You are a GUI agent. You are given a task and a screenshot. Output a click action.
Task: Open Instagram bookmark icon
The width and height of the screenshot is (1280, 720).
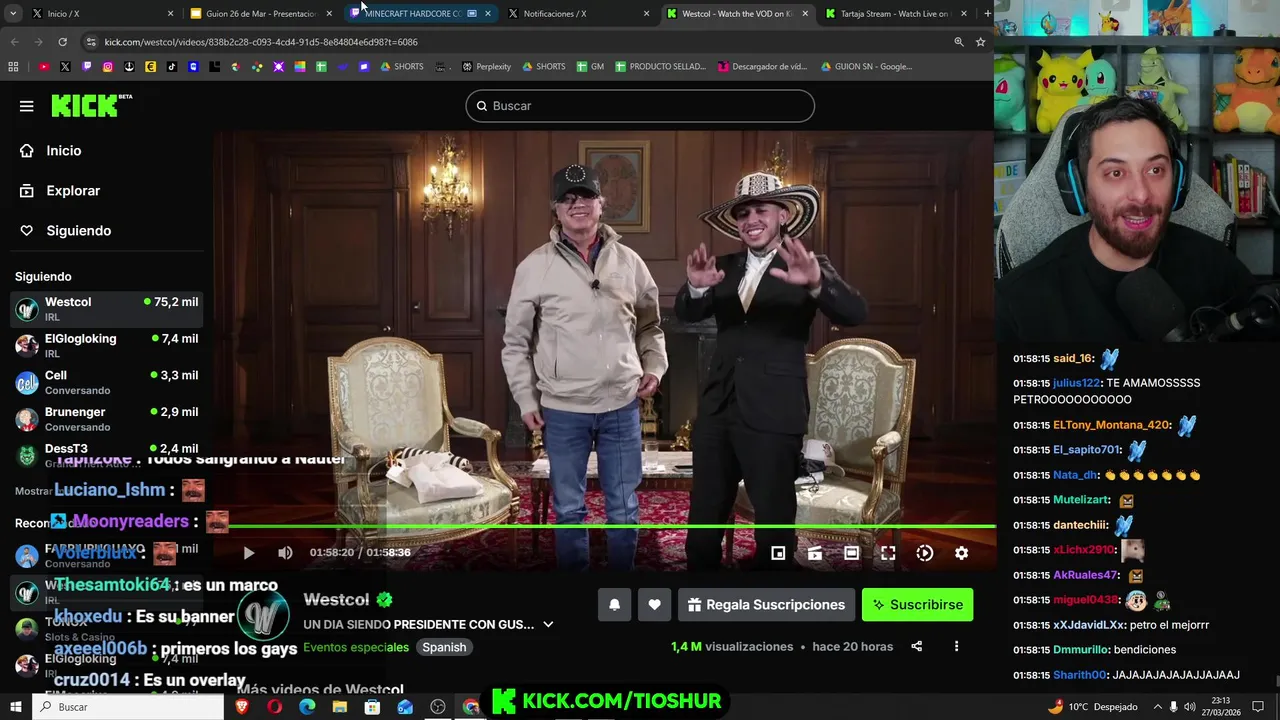click(108, 67)
